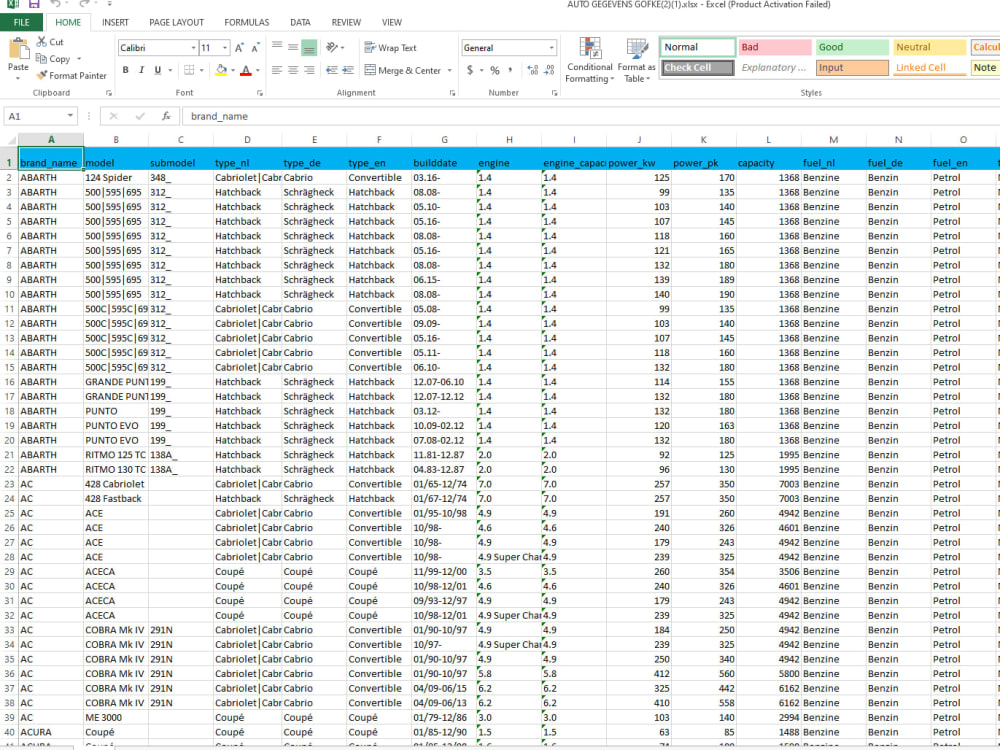Switch to the DATA tab
Image resolution: width=1000 pixels, height=750 pixels.
[x=300, y=22]
